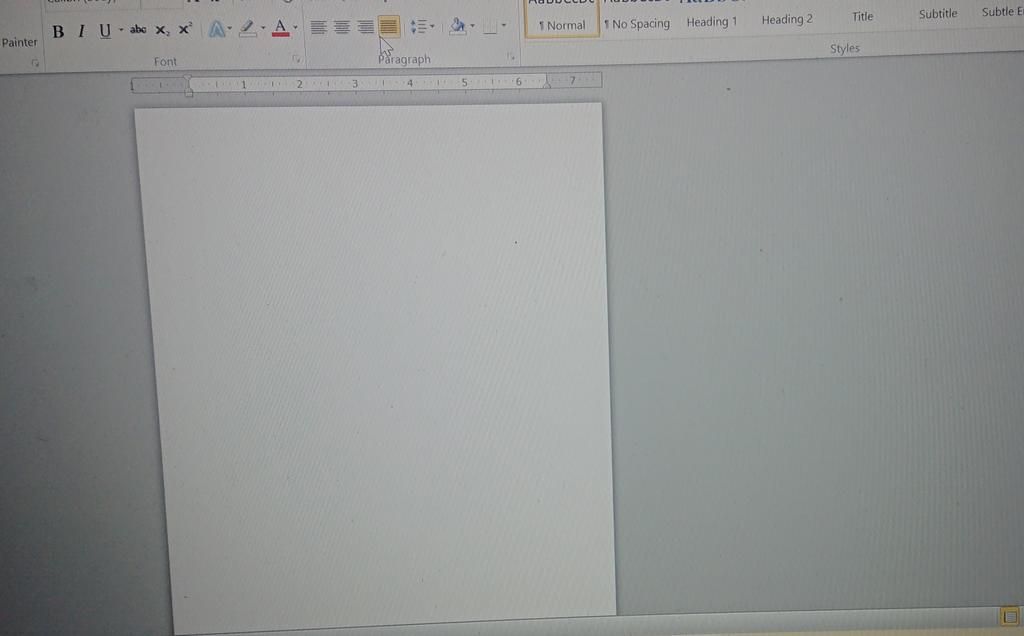Open highlight color dropdown arrow
This screenshot has height=636, width=1024.
pyautogui.click(x=263, y=27)
